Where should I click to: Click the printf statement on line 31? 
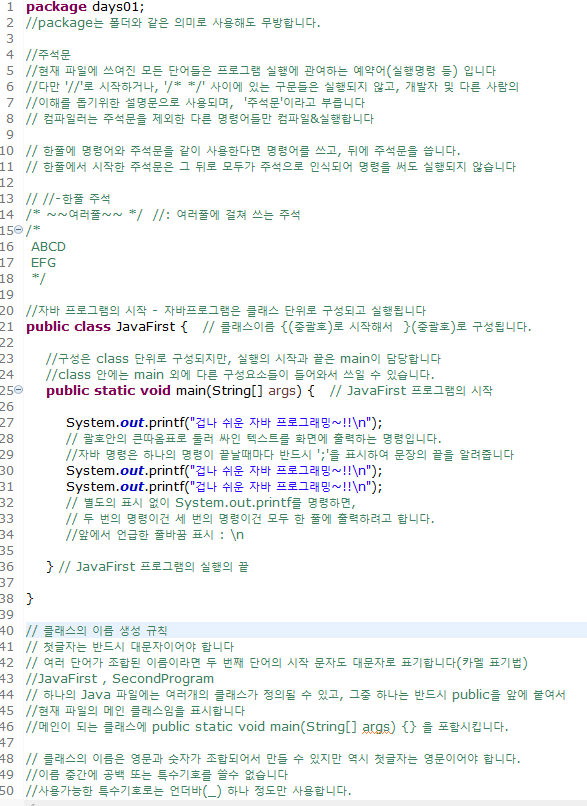[224, 486]
